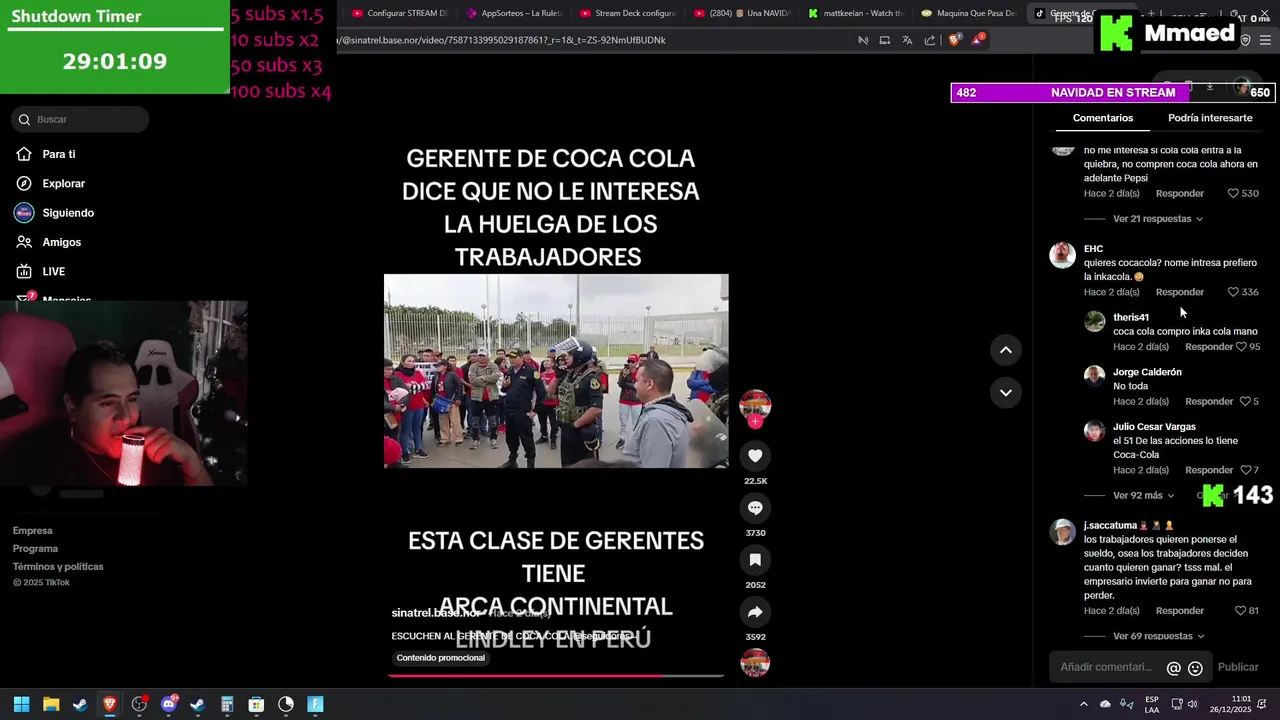Click the Añadir comentario input field
Screen dimensions: 1280x720
click(1106, 667)
